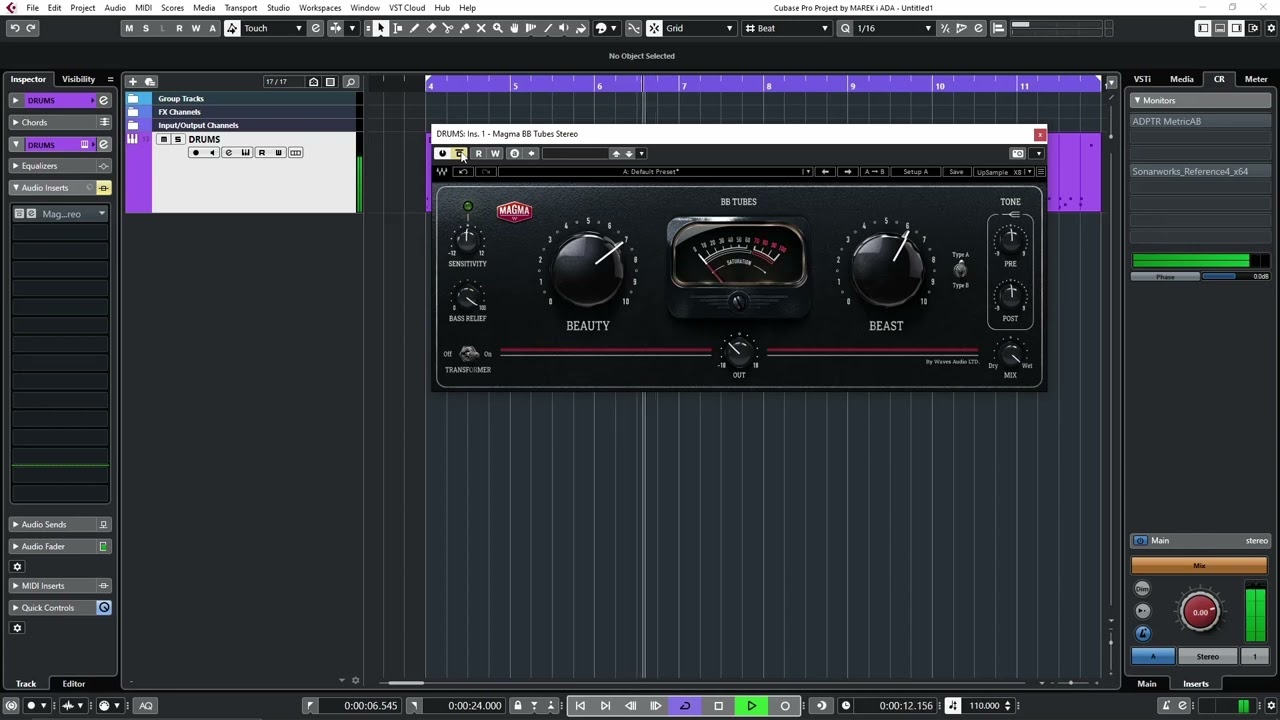Load previous Waves preset with left arrow
This screenshot has width=1280, height=720.
[x=825, y=172]
